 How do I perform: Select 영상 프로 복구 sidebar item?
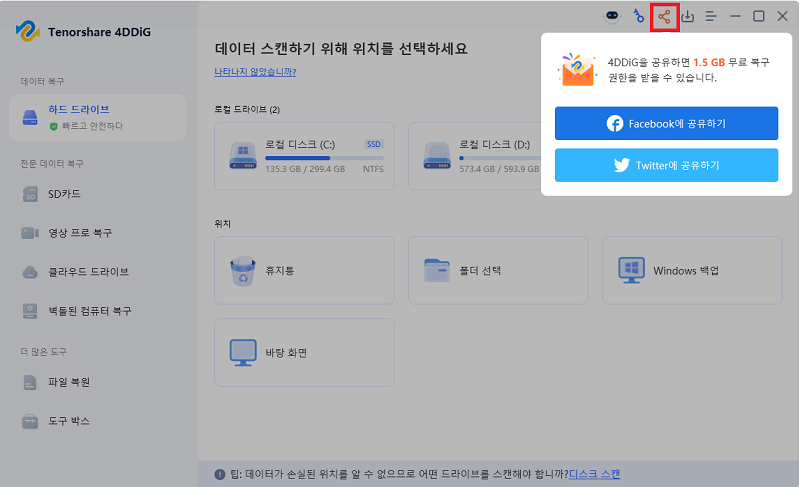97,233
